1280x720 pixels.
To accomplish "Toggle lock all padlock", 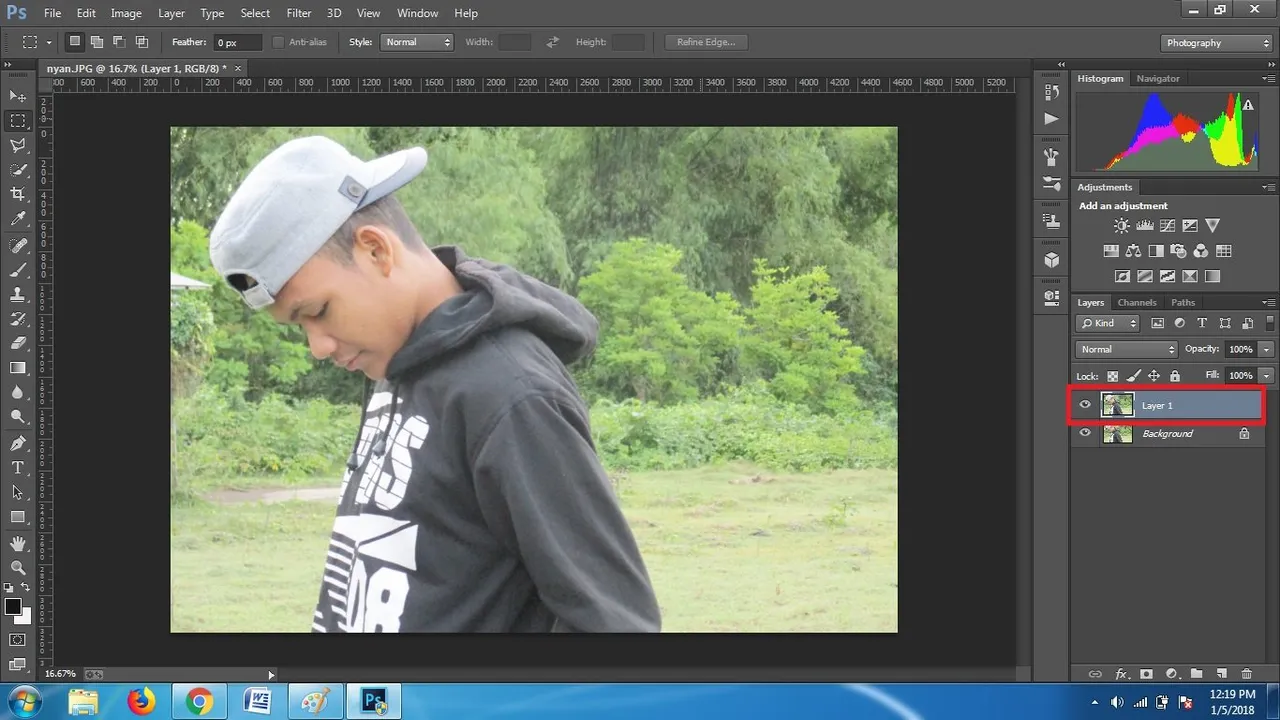I will coord(1175,376).
